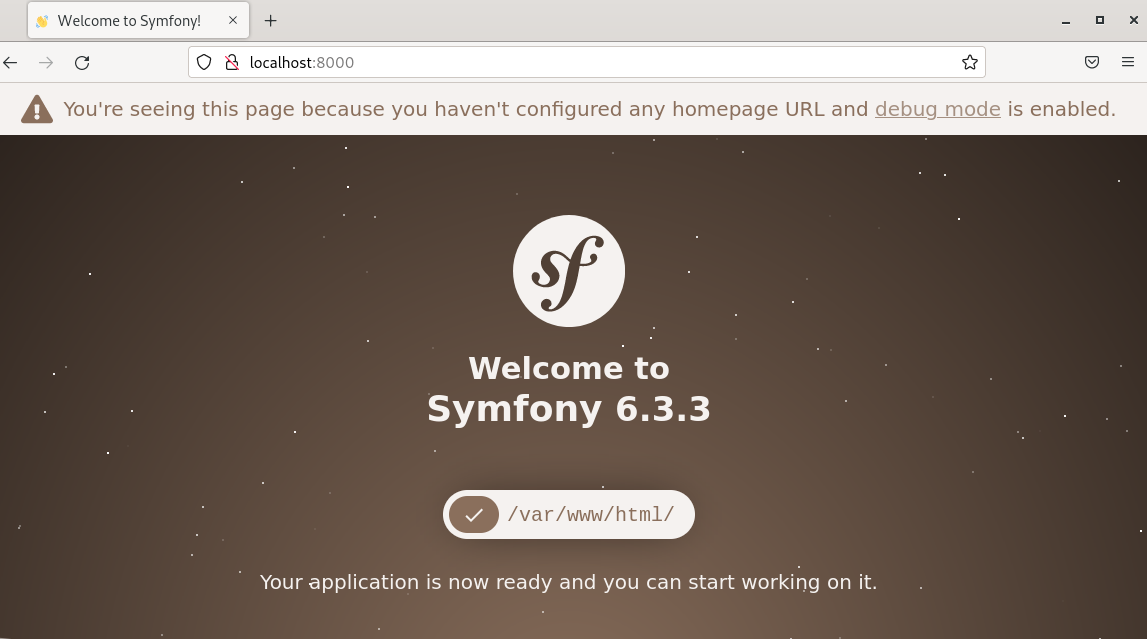Follow the debug mode link
This screenshot has height=639, width=1147.
[937, 109]
